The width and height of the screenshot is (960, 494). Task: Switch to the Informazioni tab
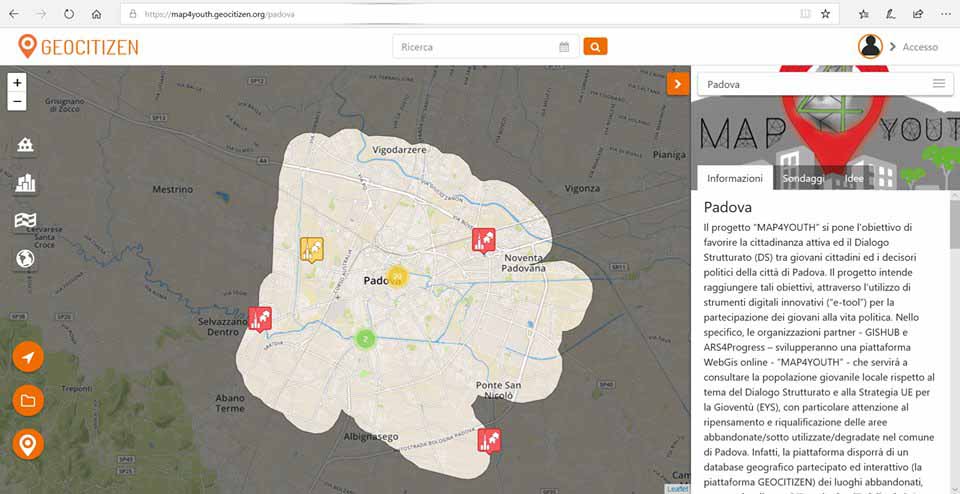click(735, 178)
